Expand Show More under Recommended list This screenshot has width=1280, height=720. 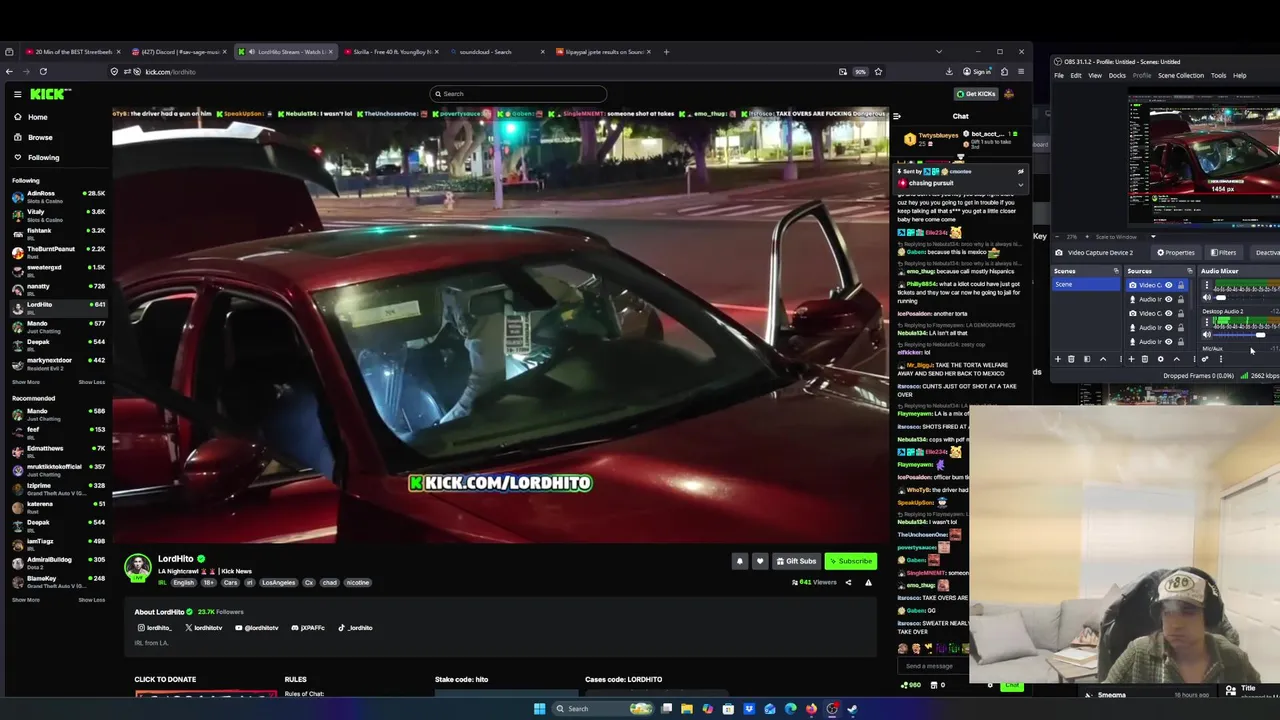click(26, 600)
